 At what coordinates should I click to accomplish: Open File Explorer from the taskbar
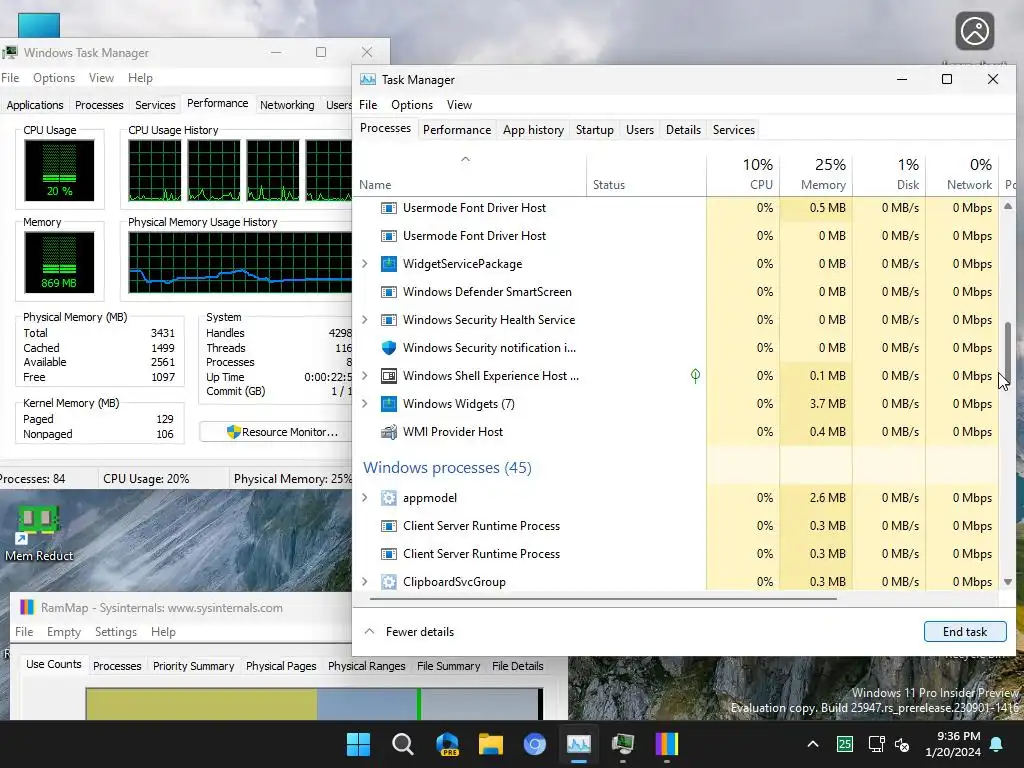click(x=490, y=744)
